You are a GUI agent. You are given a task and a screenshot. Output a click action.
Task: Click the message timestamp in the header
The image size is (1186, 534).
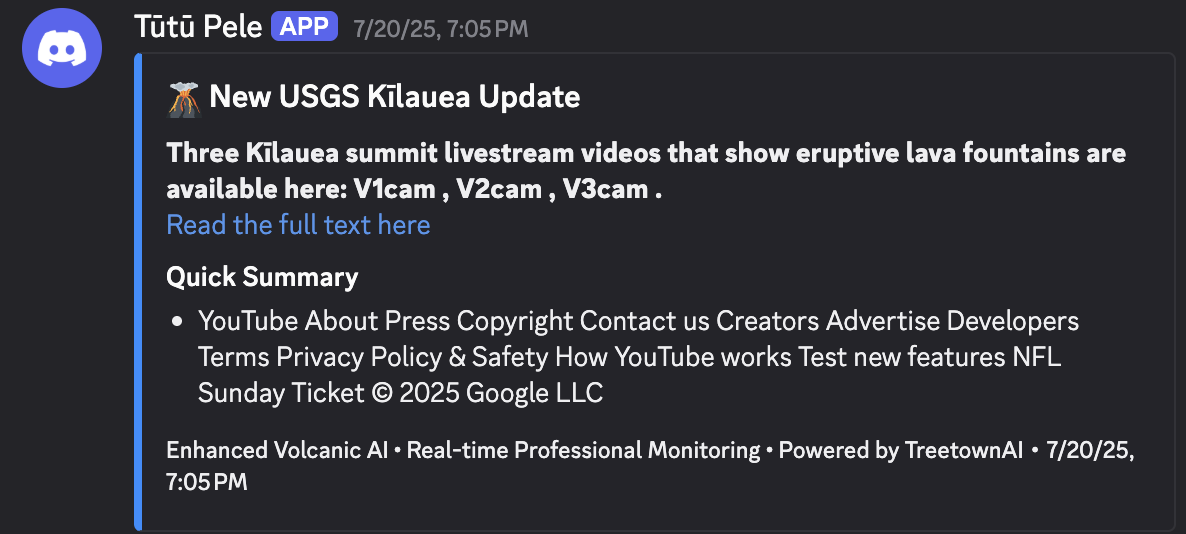click(440, 28)
